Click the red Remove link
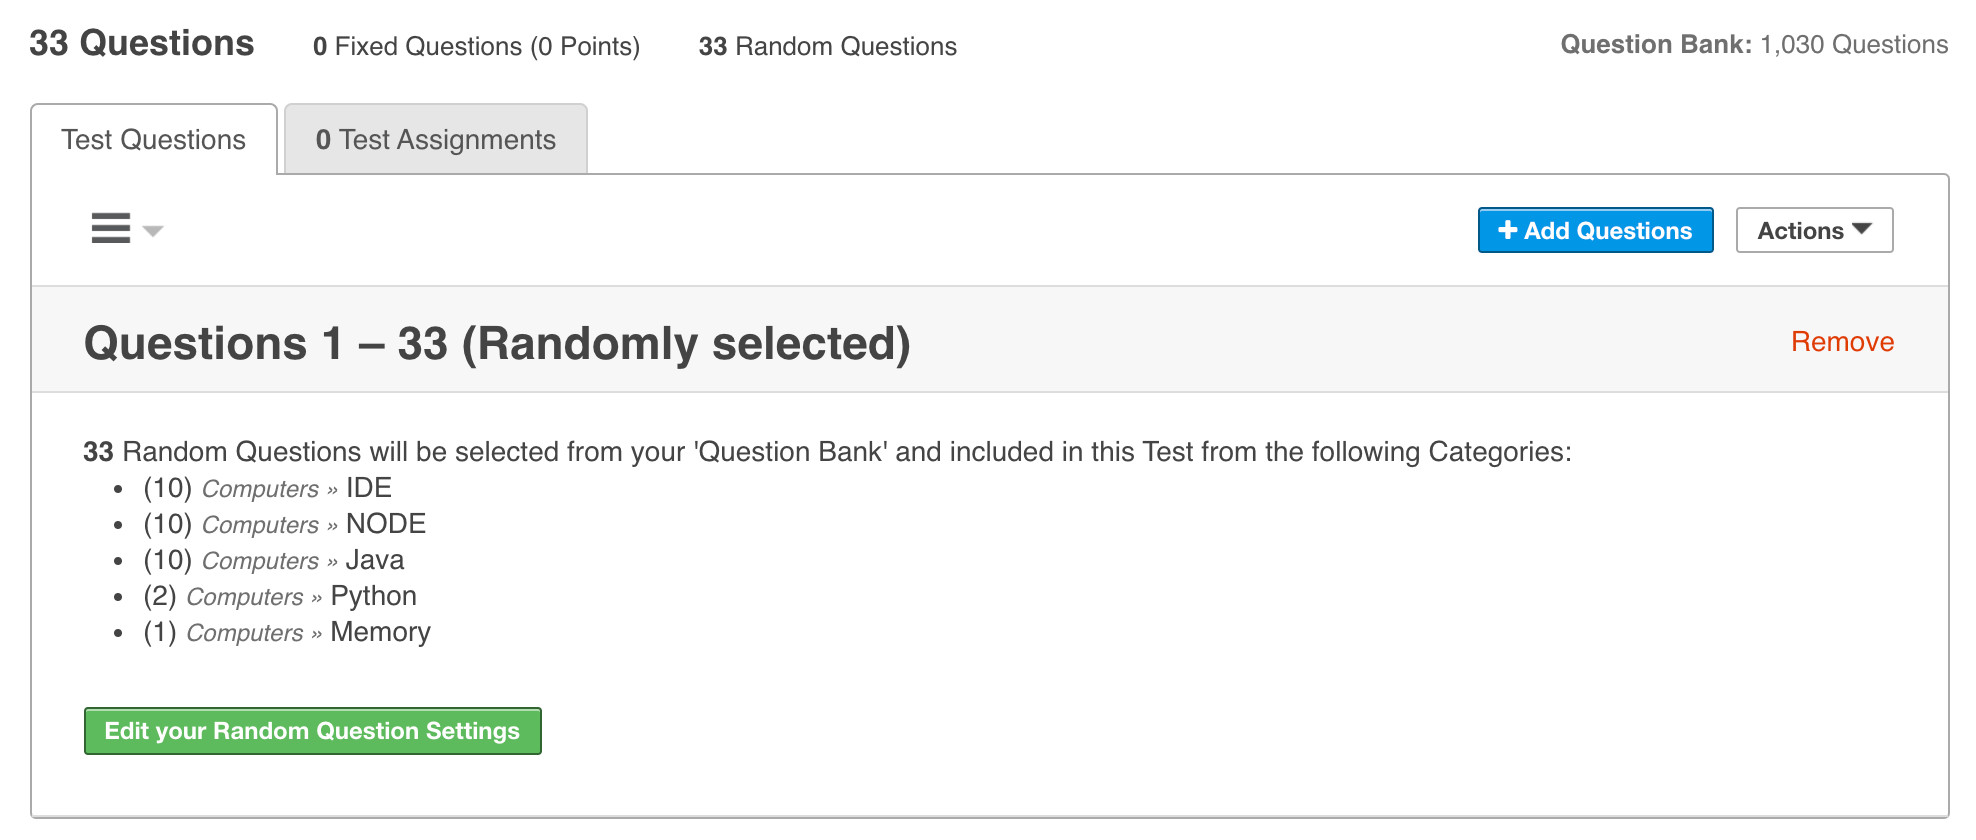This screenshot has width=1976, height=840. pos(1842,342)
